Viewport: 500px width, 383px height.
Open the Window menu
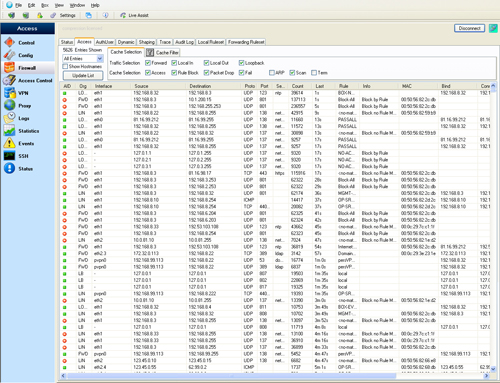pos(77,5)
